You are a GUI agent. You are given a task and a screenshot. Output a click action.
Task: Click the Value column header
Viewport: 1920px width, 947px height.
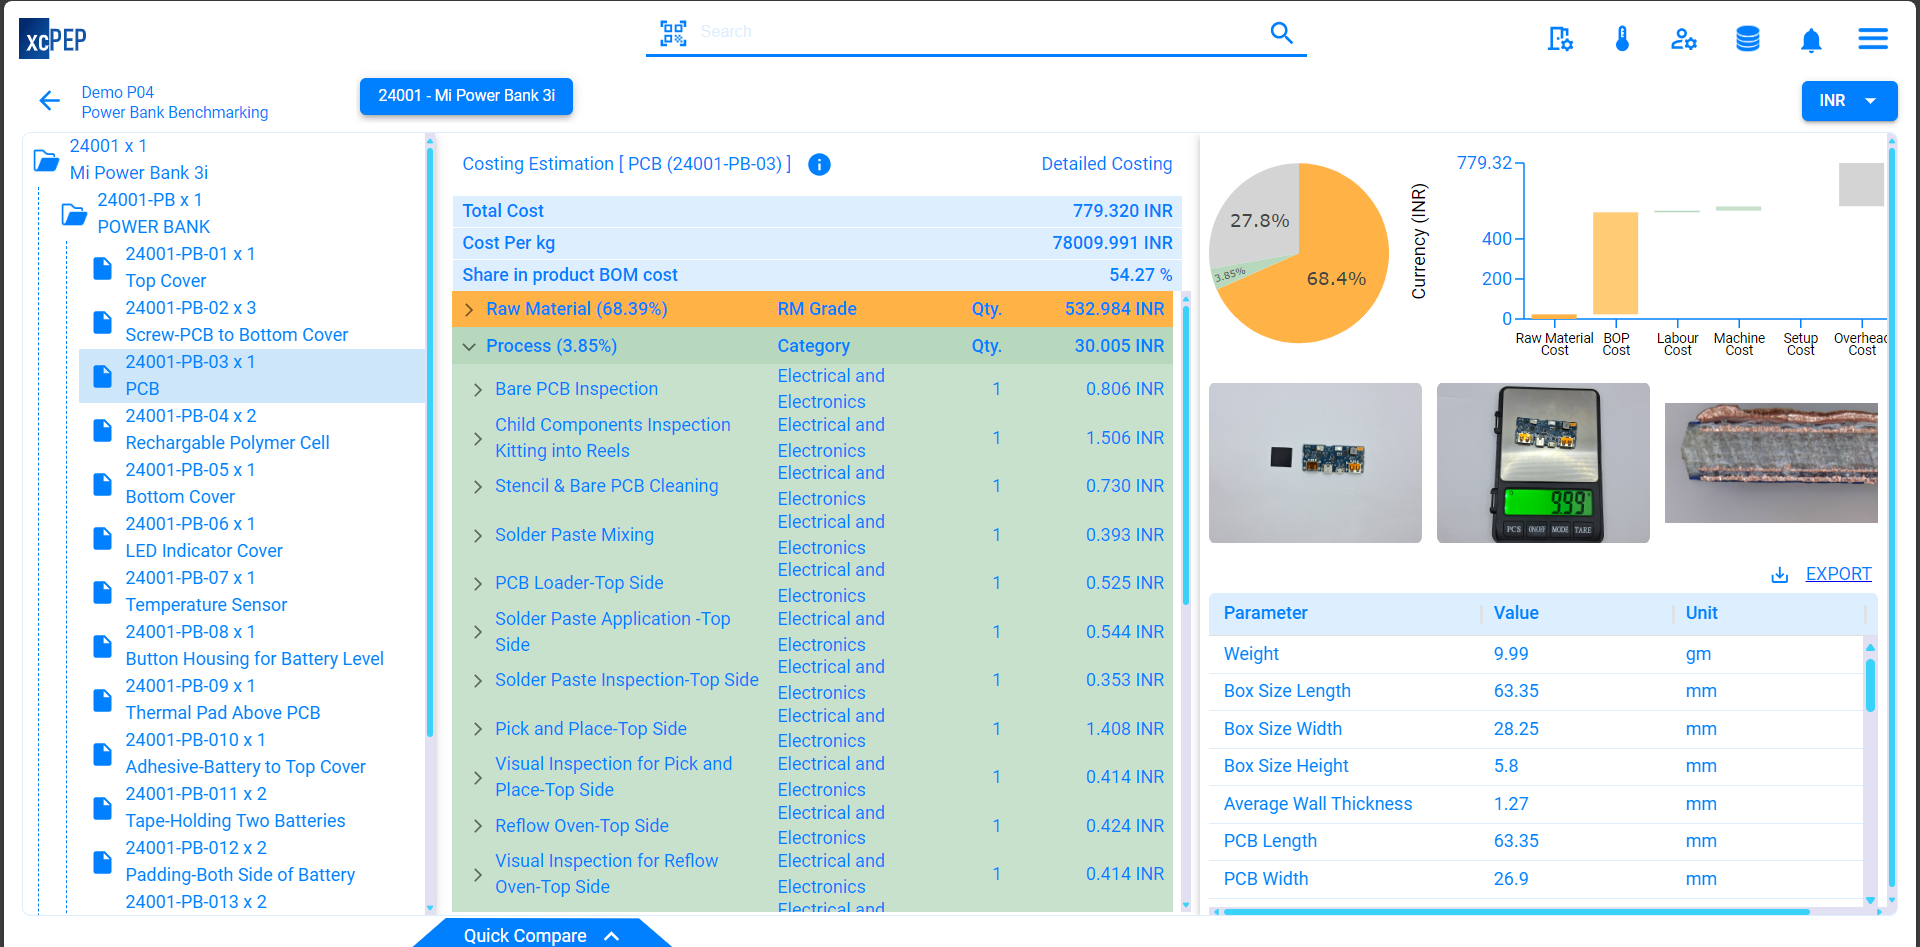point(1516,613)
